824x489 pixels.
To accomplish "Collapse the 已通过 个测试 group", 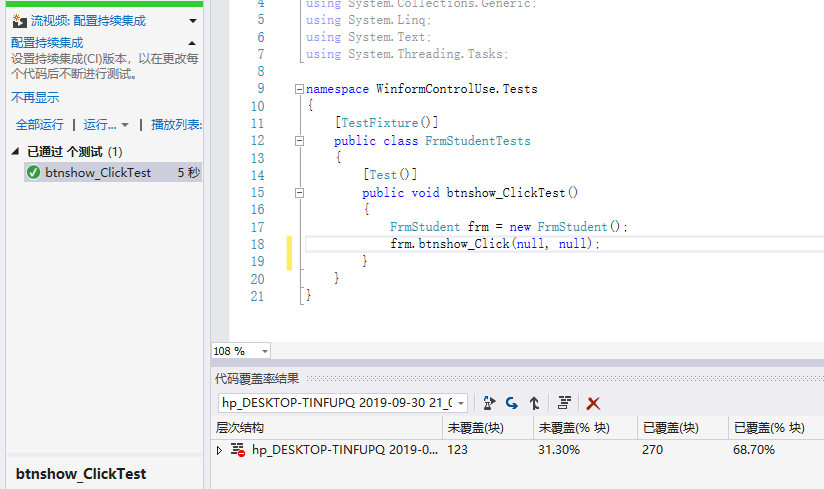I will [15, 152].
